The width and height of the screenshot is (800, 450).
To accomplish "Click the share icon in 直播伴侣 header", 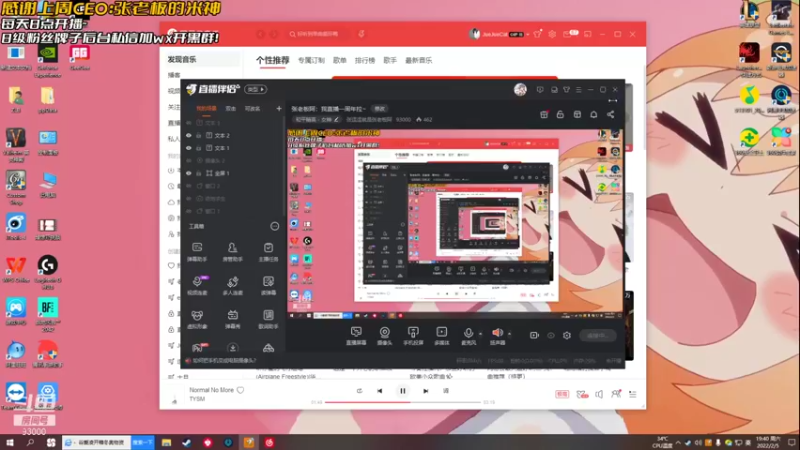I will point(611,114).
